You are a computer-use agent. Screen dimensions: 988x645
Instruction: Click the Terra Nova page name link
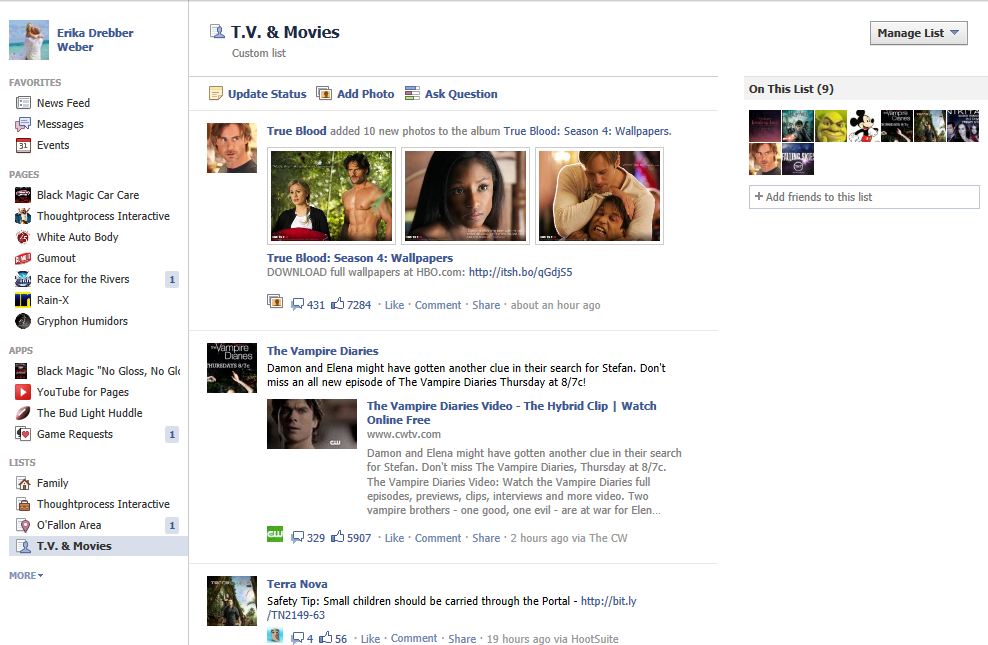[297, 584]
